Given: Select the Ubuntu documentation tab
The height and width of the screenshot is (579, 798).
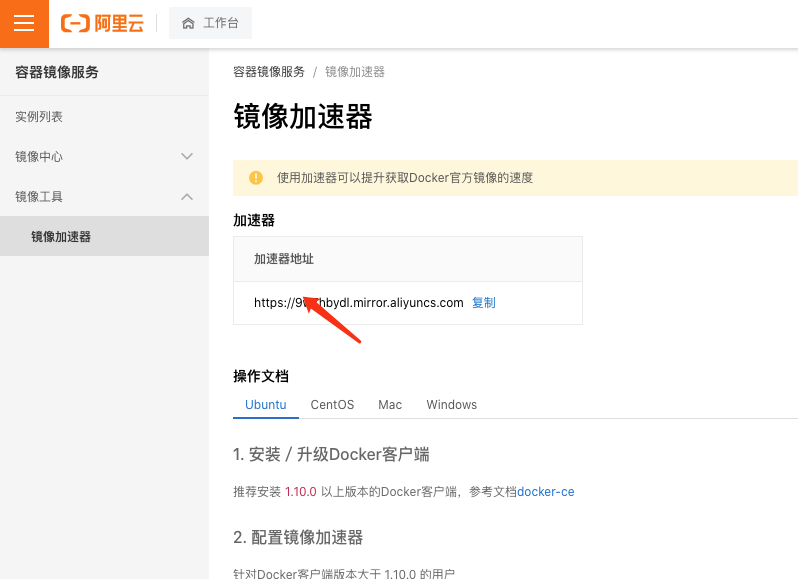Looking at the screenshot, I should 266,405.
